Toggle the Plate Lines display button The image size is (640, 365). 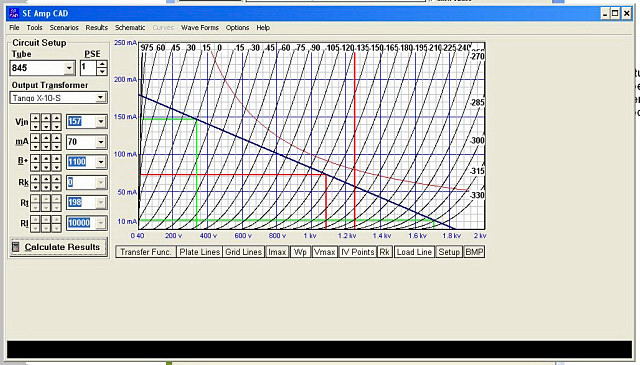point(200,252)
